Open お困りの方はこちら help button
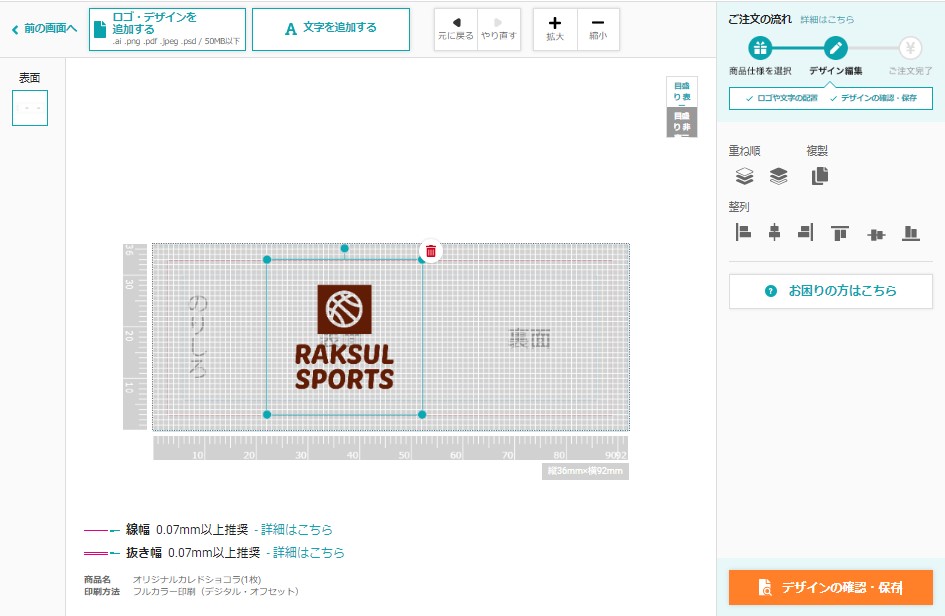 pos(830,291)
